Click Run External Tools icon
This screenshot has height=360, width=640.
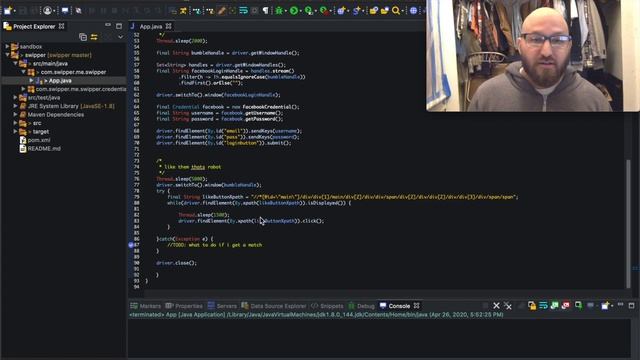tap(324, 11)
